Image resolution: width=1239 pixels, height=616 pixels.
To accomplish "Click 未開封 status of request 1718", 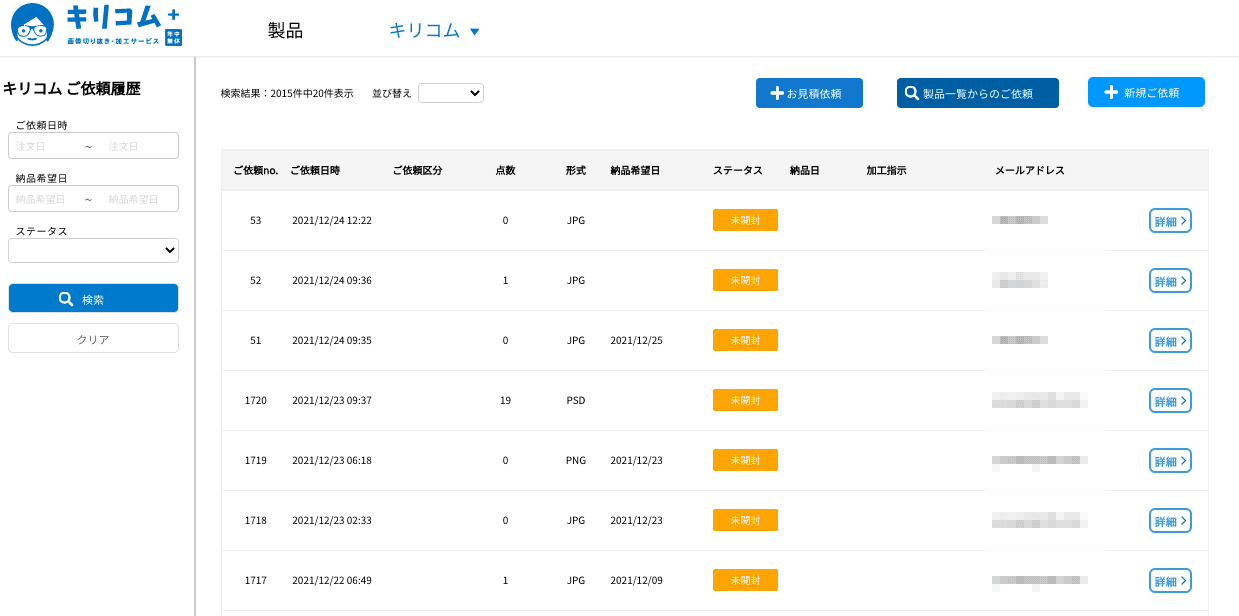I will (x=745, y=520).
